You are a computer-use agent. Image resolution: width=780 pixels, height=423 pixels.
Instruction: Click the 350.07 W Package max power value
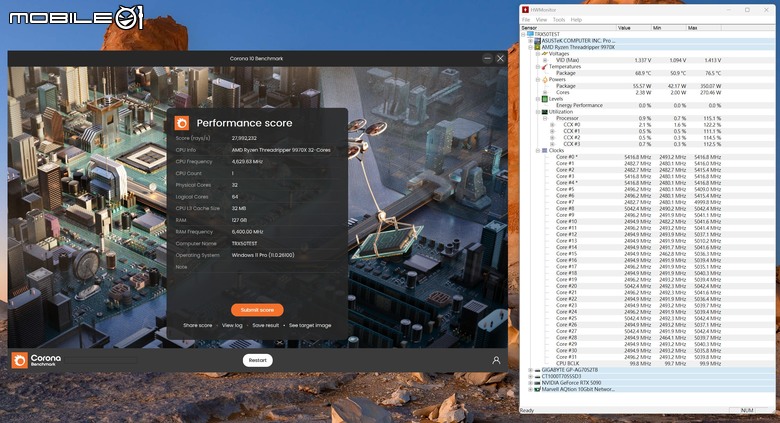click(x=710, y=86)
